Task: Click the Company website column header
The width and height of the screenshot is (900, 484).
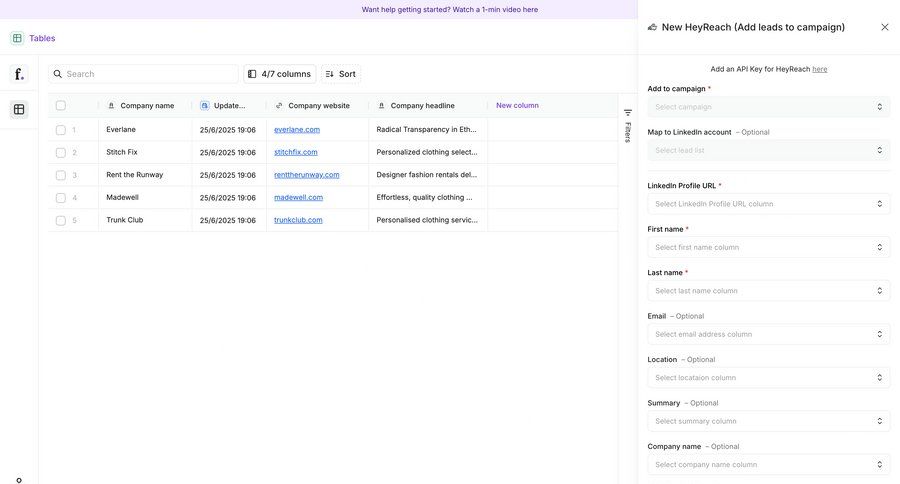Action: (317, 106)
